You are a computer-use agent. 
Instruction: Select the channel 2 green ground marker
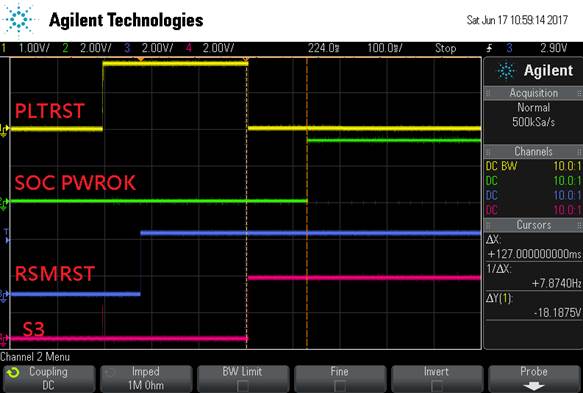[4, 203]
